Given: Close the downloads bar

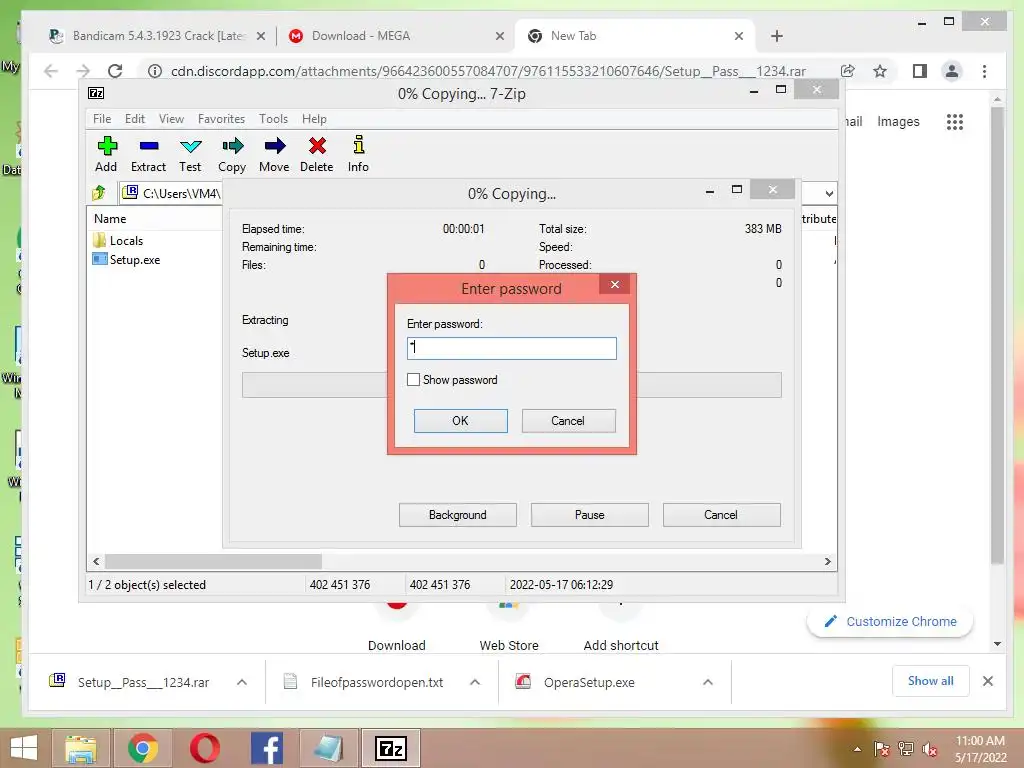Looking at the screenshot, I should (987, 681).
